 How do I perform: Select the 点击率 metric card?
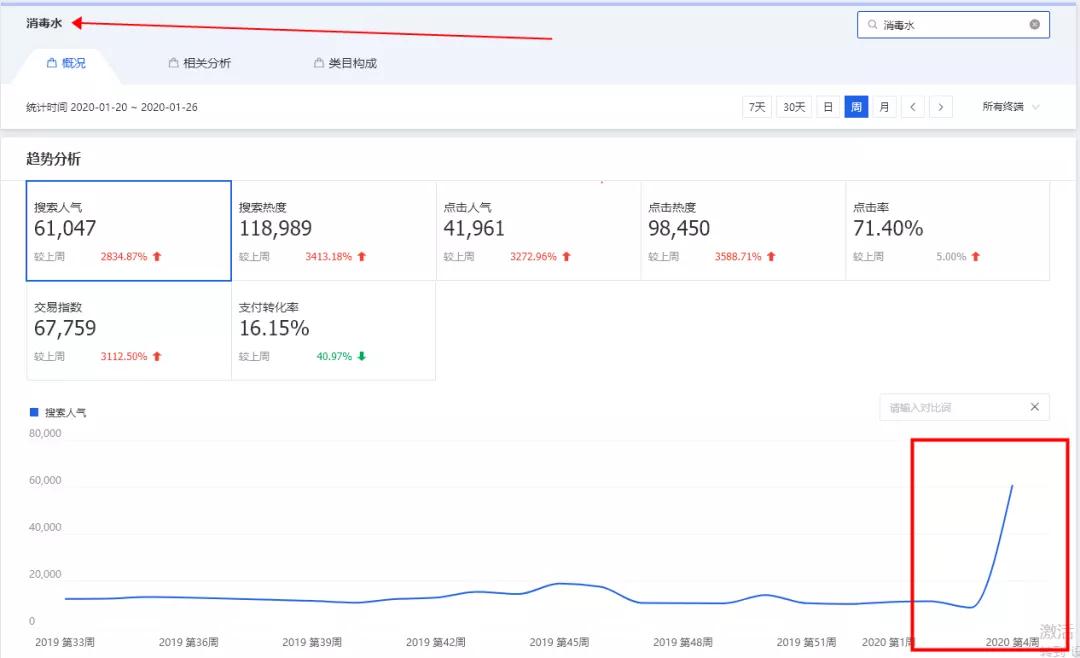(947, 231)
